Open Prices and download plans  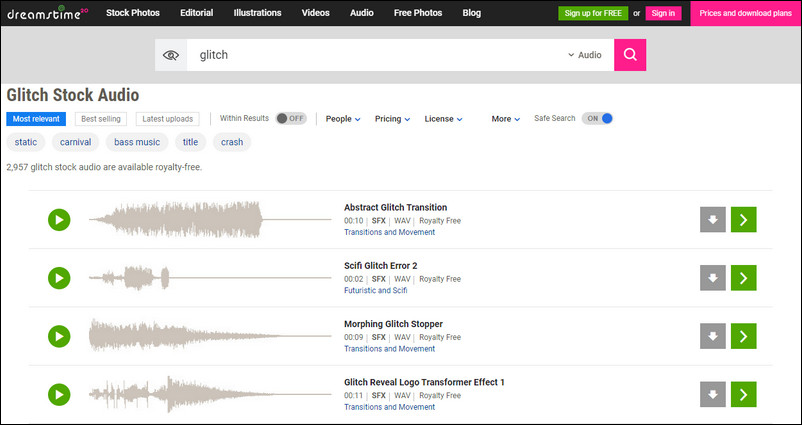[x=746, y=13]
